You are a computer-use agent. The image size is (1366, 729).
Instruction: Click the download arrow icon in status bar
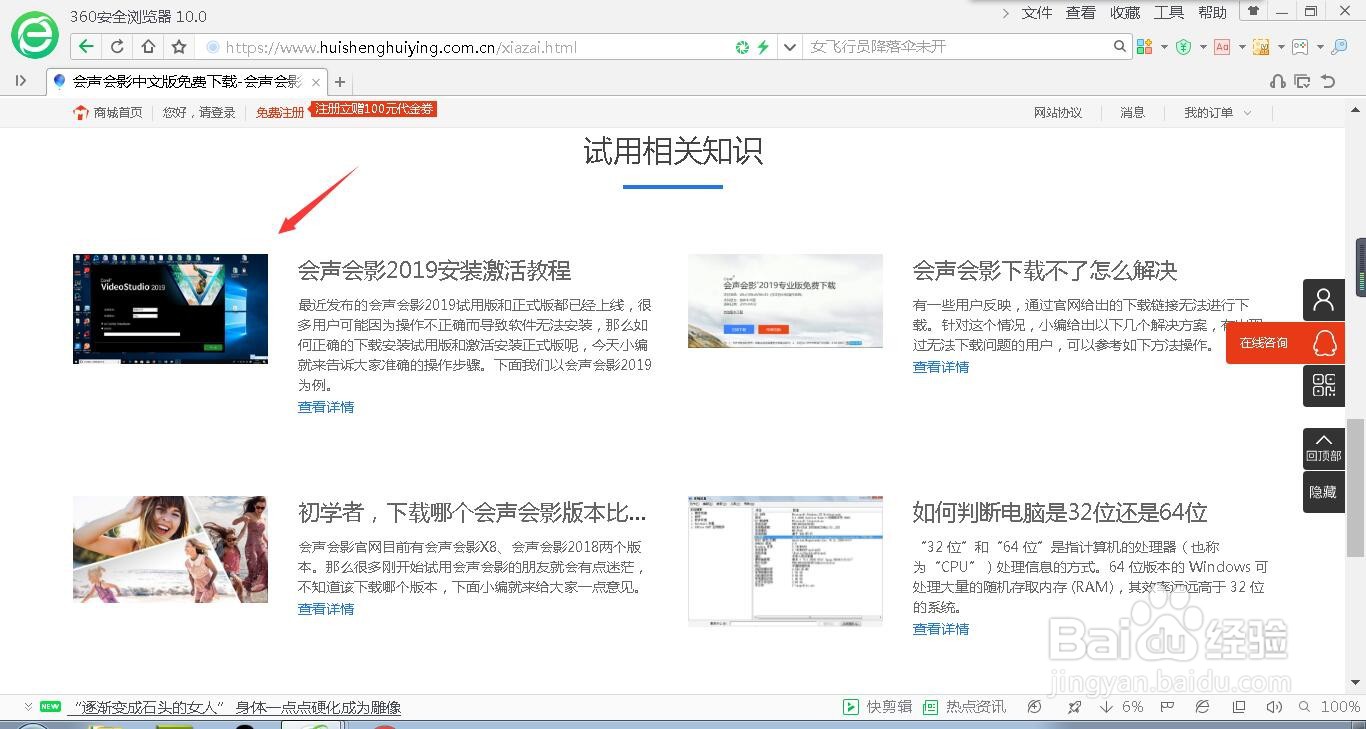point(1106,707)
